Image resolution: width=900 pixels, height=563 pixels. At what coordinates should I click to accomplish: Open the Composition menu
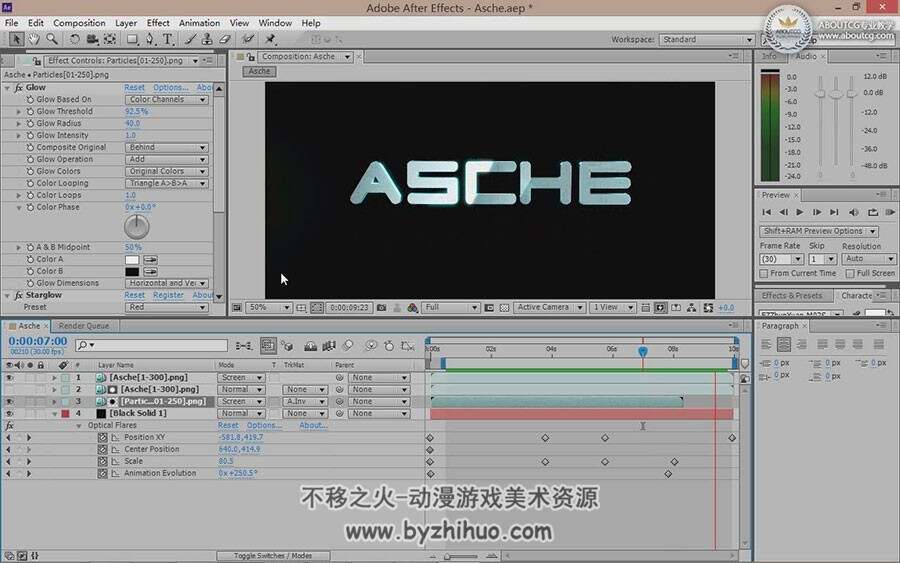click(x=79, y=23)
